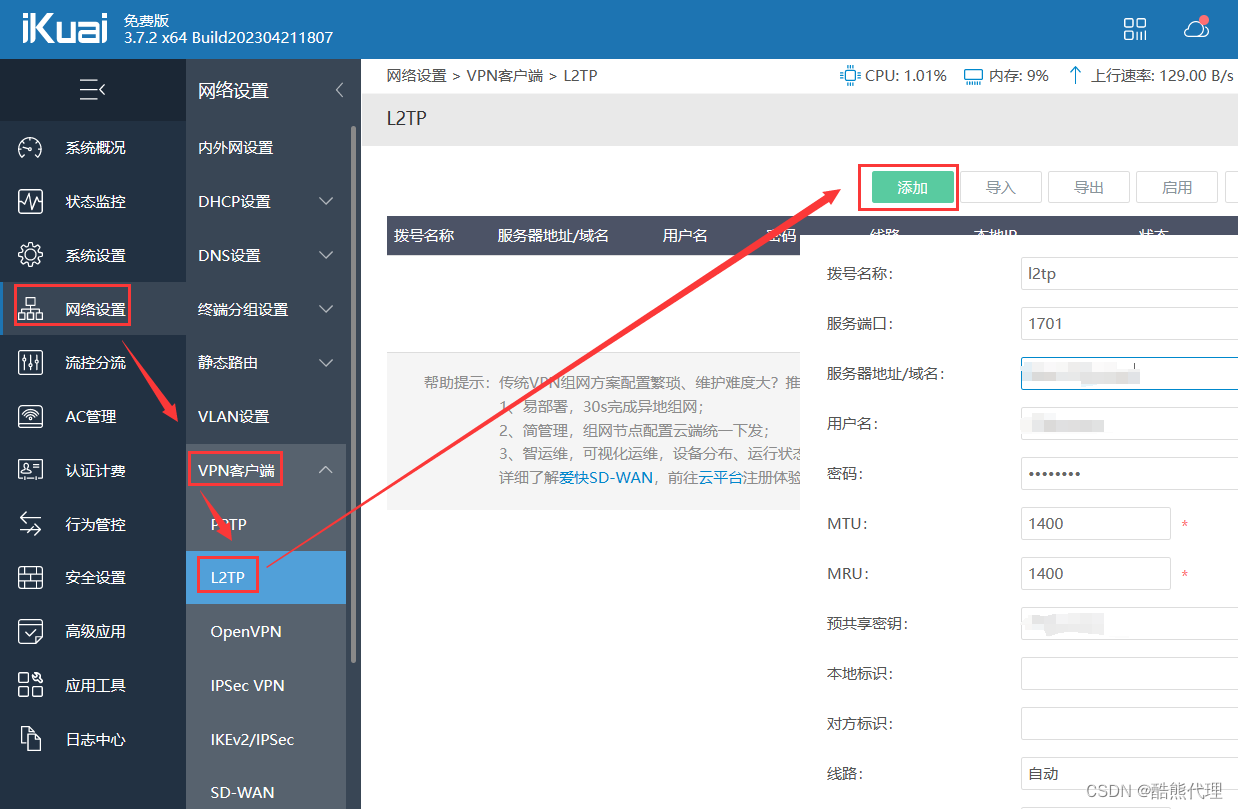The height and width of the screenshot is (809, 1238).
Task: Click the 用户名 input field
Action: 1129,423
